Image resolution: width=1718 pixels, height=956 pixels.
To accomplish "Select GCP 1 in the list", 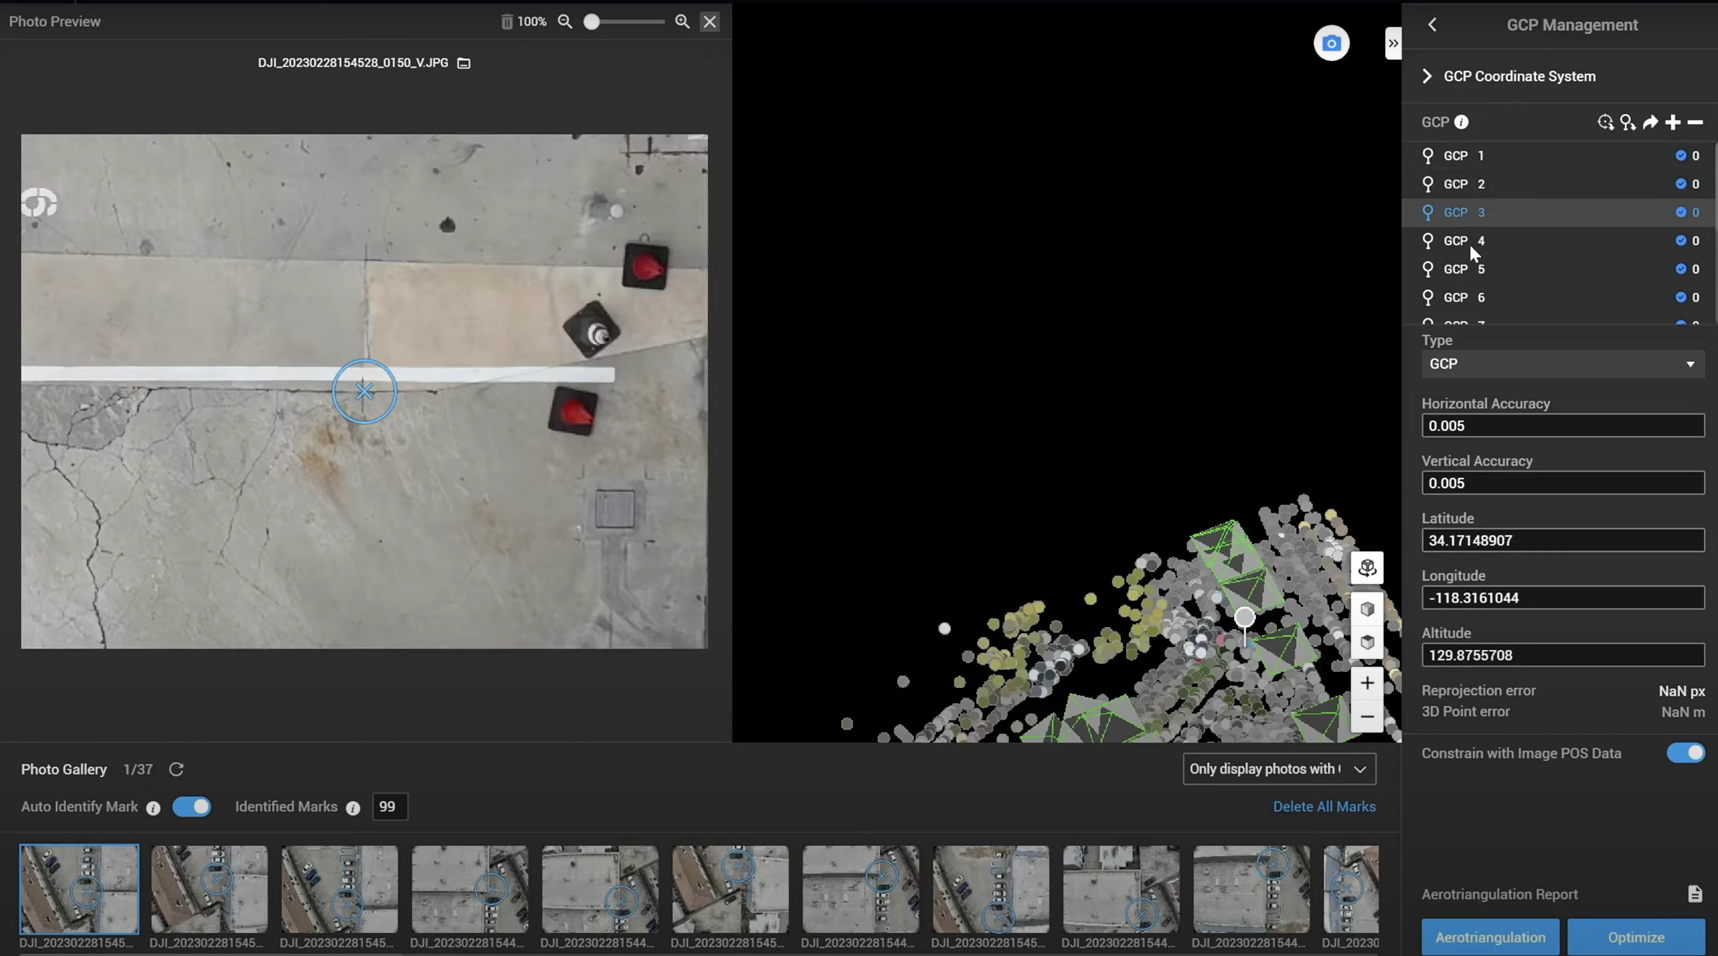I will (x=1560, y=156).
